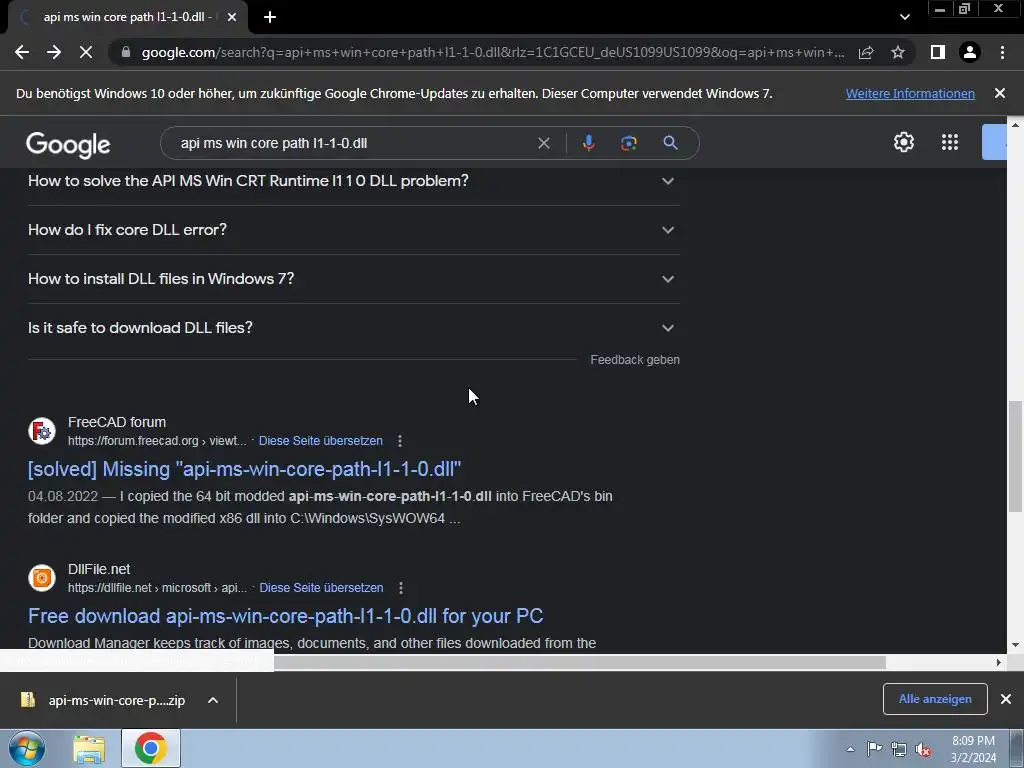Screen dimensions: 1024x768
Task: Open DllFile.net site favicon
Action: (42, 578)
